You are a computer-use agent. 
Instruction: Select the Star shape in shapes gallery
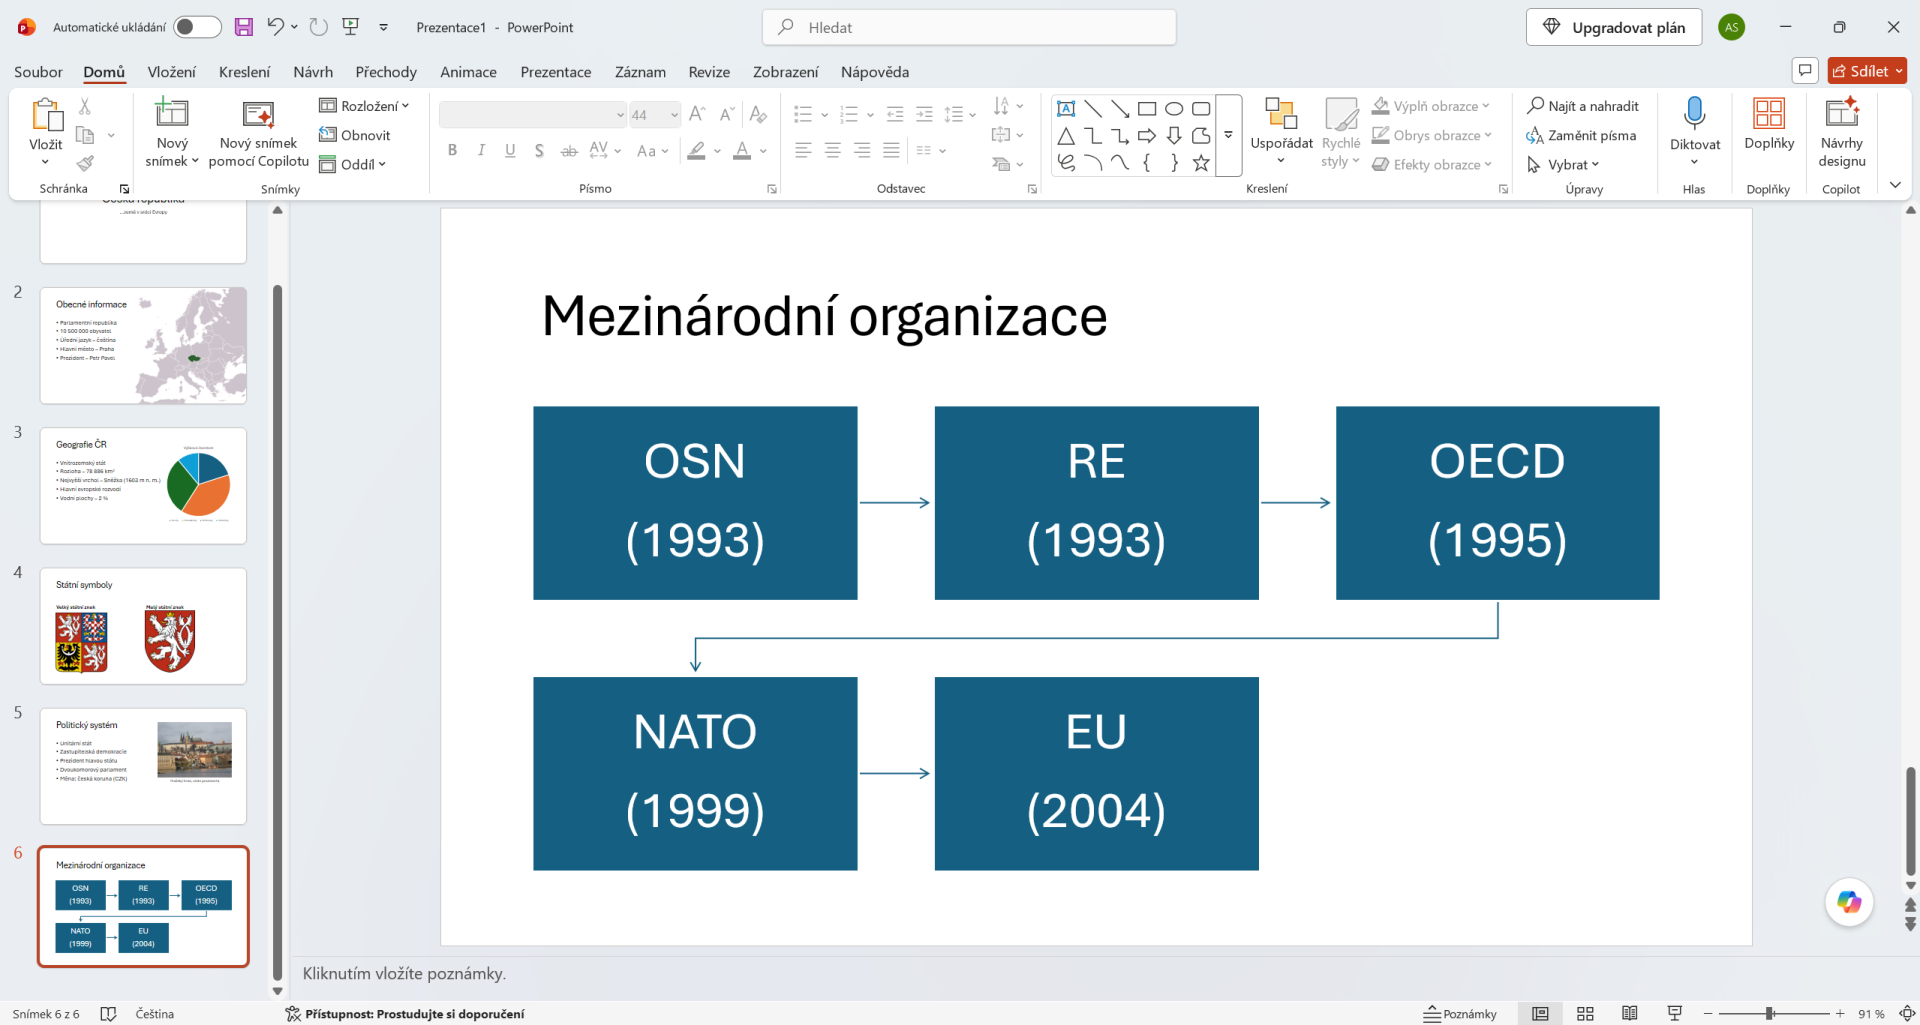1201,163
